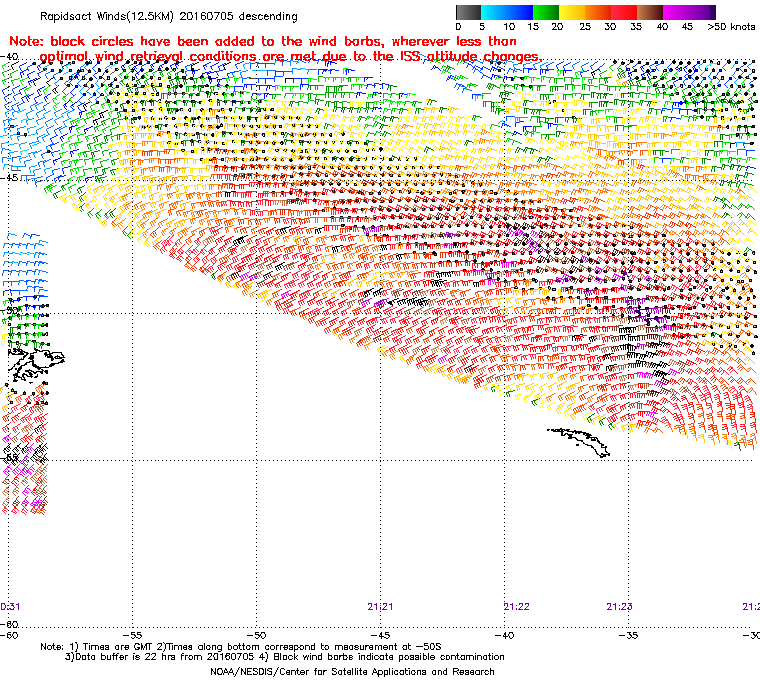Choose the magenta 40-45 knots legend band
Viewport: 760px width, 688px height.
[677, 12]
